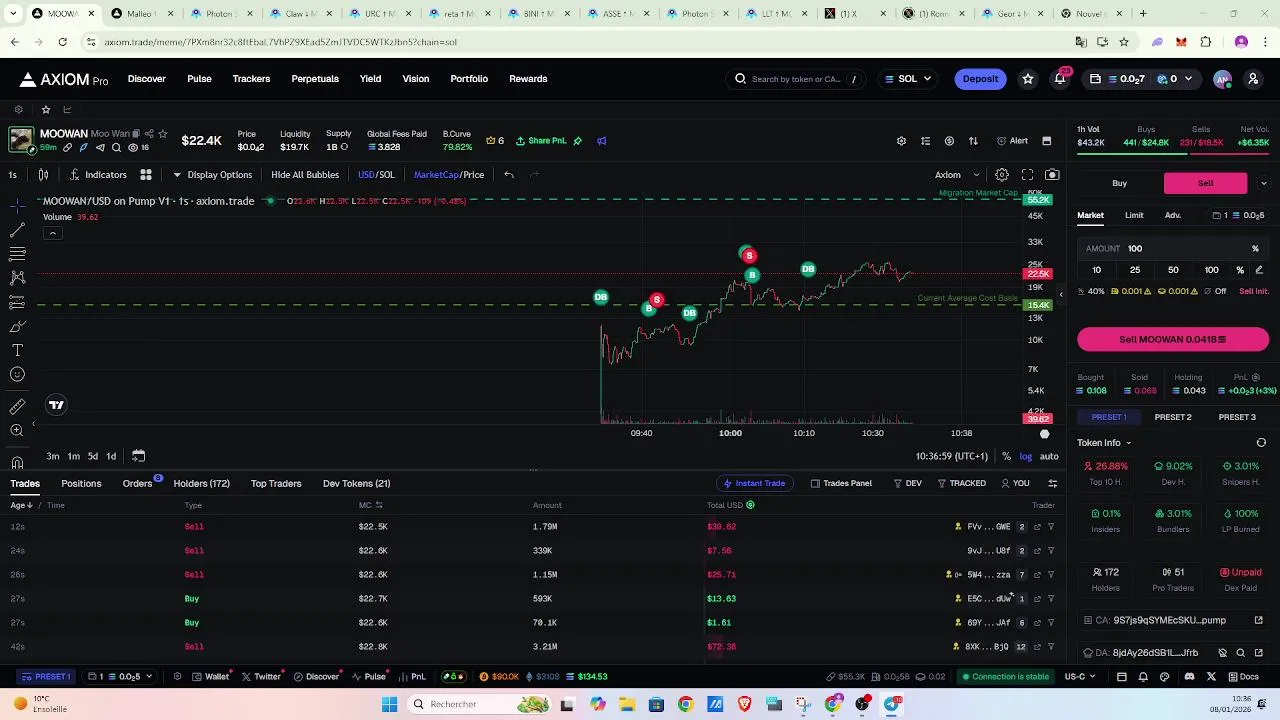
Task: Refresh Token Info panel
Action: [1261, 443]
